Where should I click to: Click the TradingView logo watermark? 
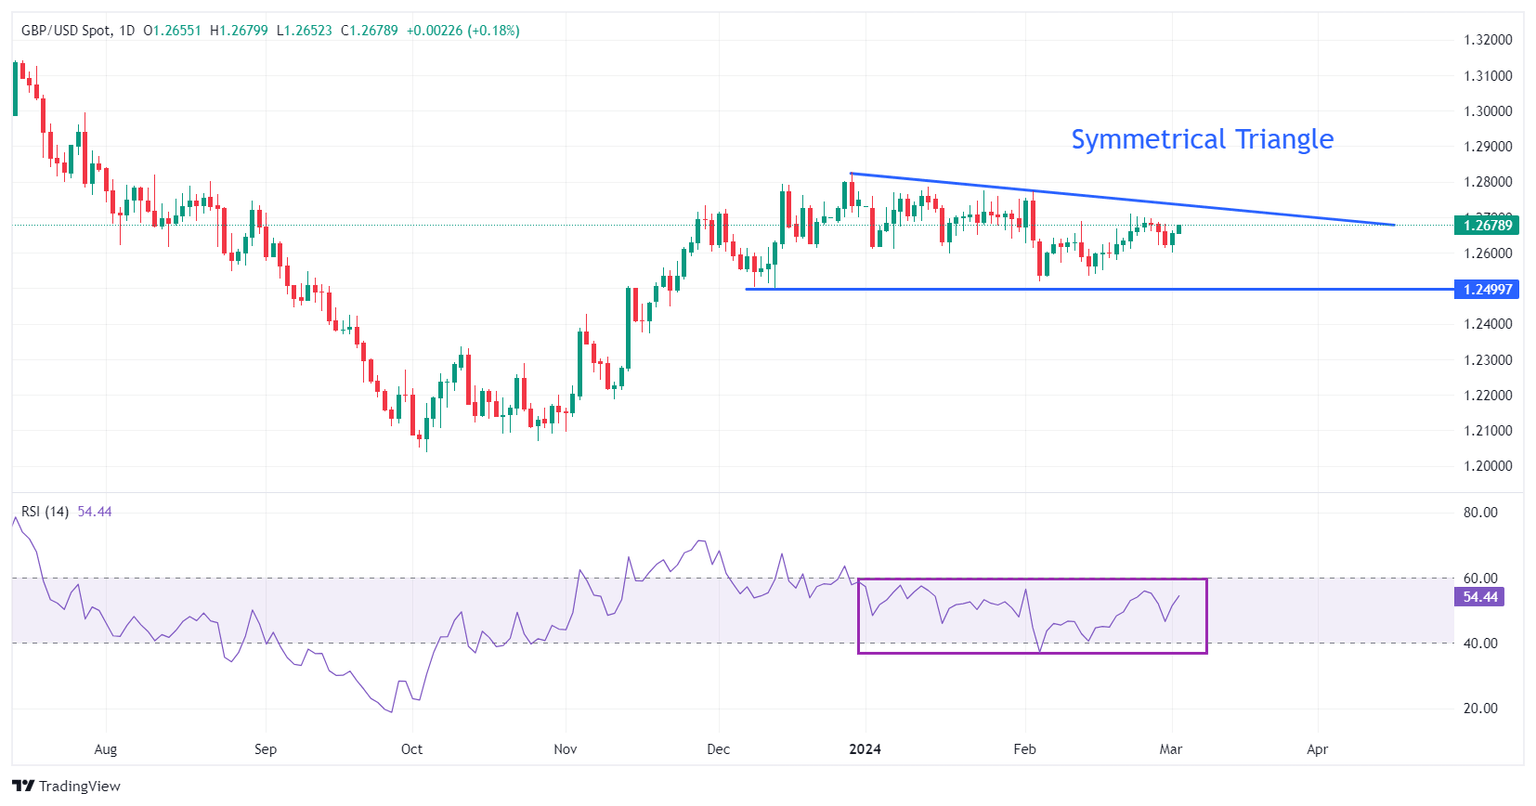[x=66, y=786]
